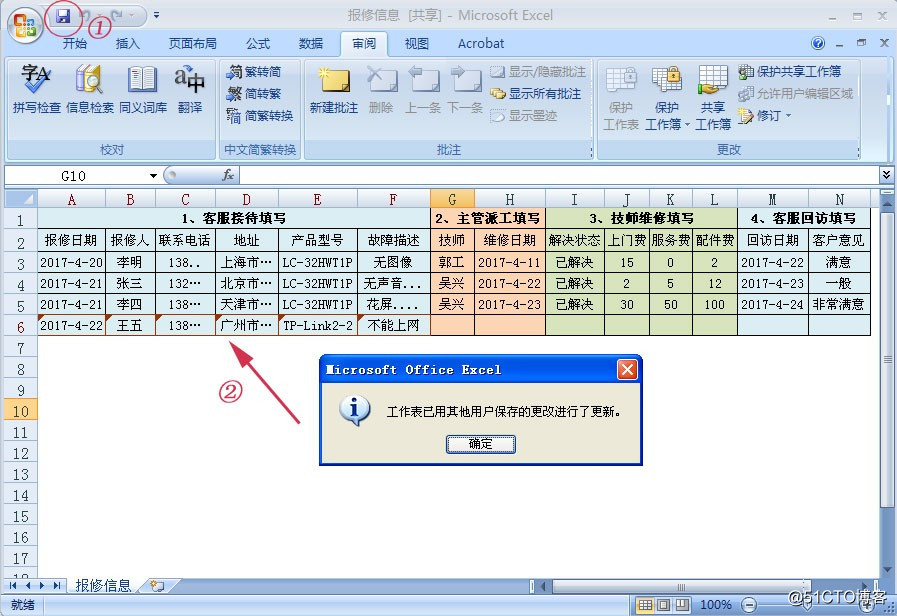Image resolution: width=897 pixels, height=616 pixels.
Task: Click the horizontal scrollbar thumb
Action: tap(681, 586)
